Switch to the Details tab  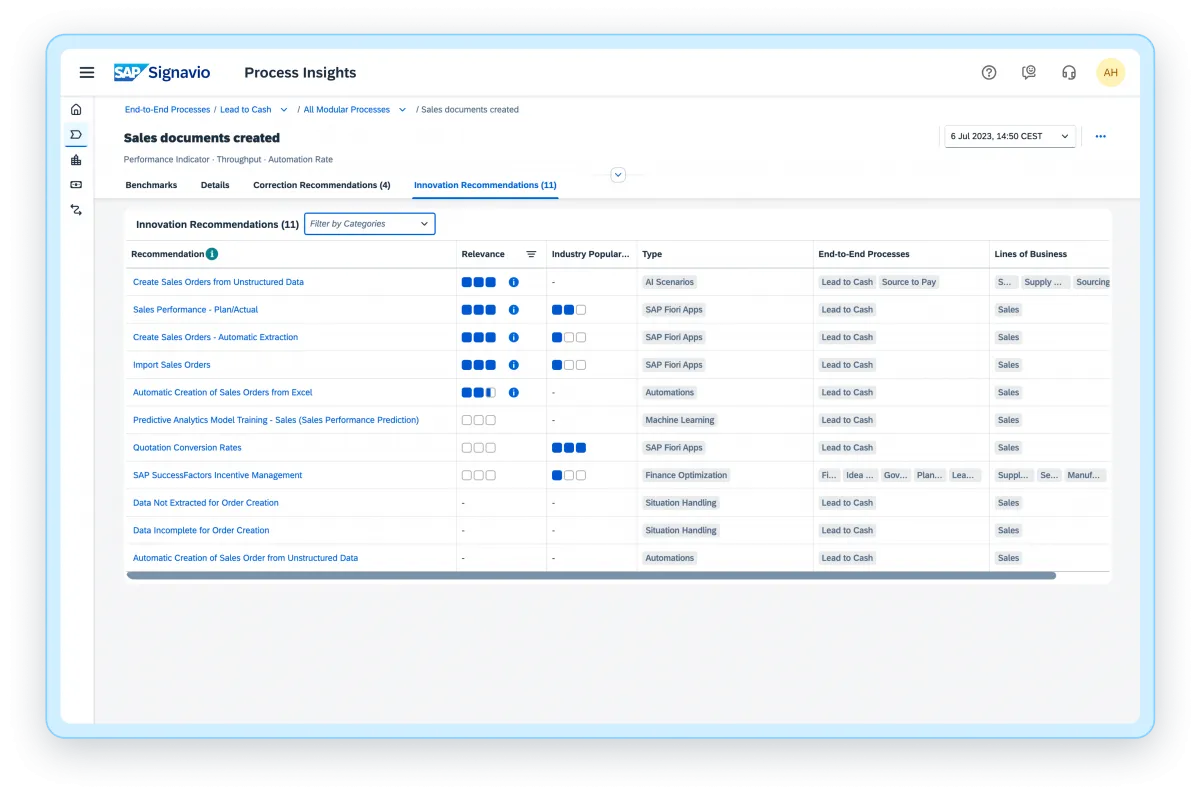click(215, 185)
